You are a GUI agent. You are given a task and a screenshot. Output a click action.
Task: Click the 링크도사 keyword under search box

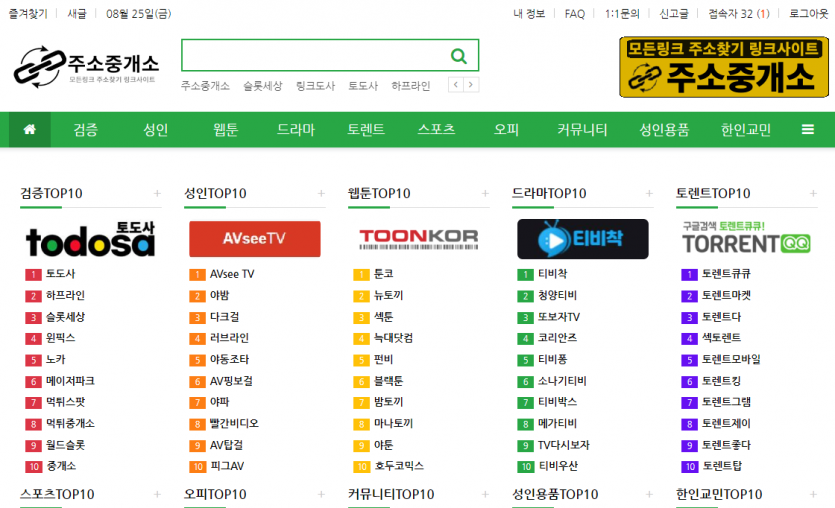coord(315,86)
